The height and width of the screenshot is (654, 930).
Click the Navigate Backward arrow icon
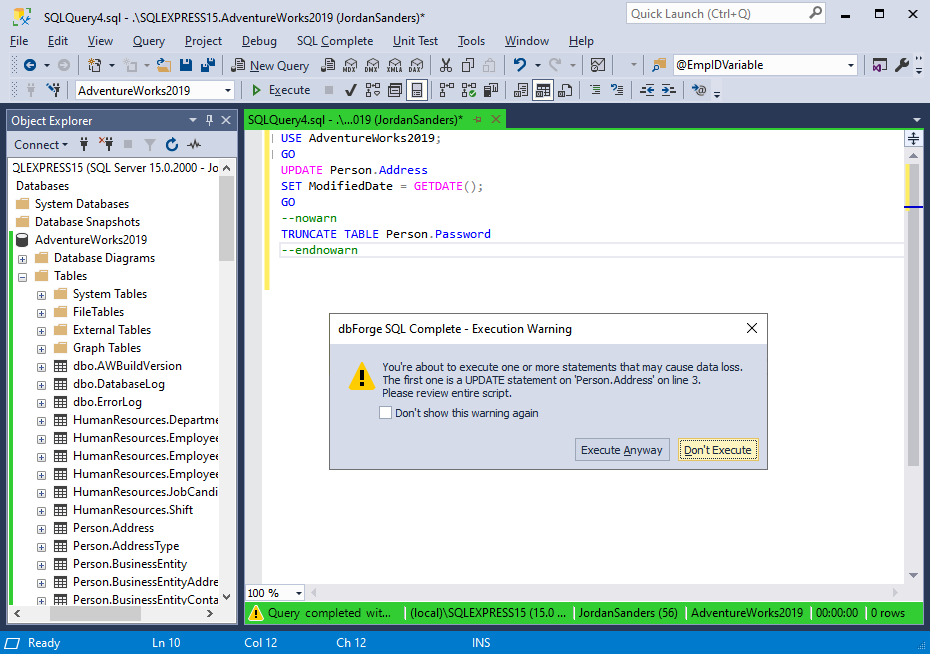pyautogui.click(x=30, y=65)
